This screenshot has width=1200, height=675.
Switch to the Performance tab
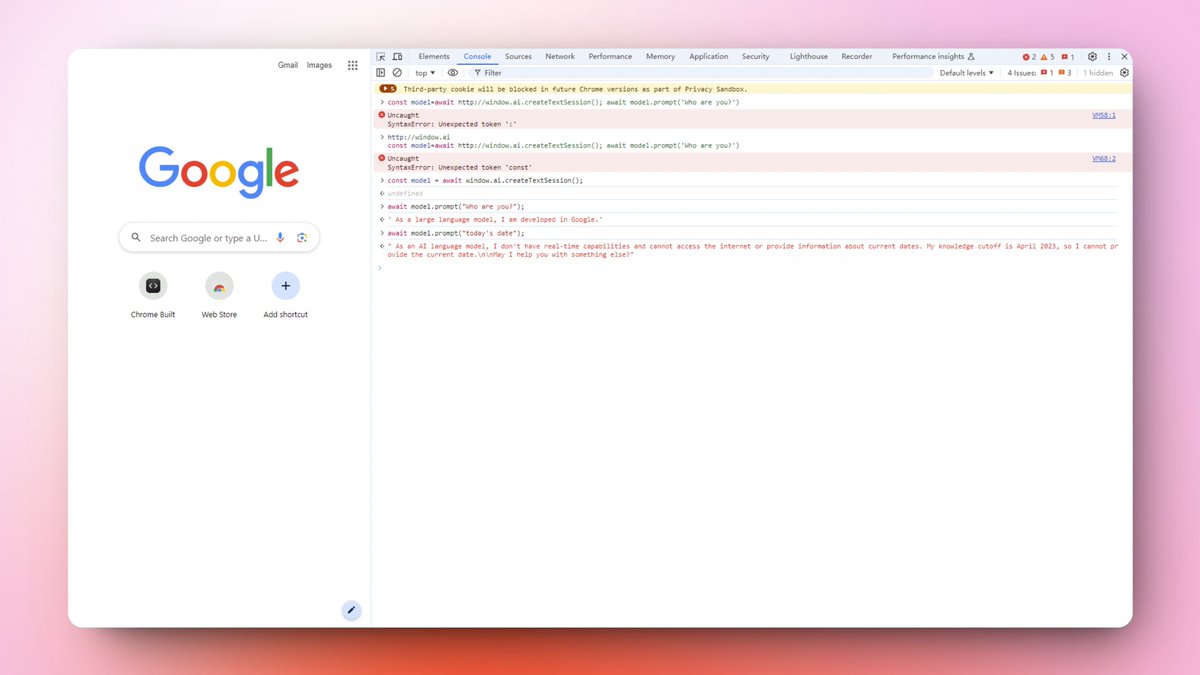click(x=610, y=57)
